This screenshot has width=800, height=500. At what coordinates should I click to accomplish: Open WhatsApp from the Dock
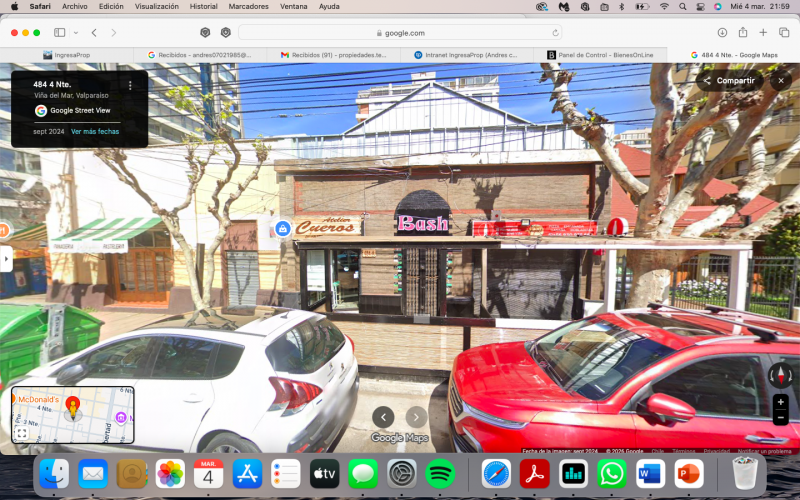611,473
